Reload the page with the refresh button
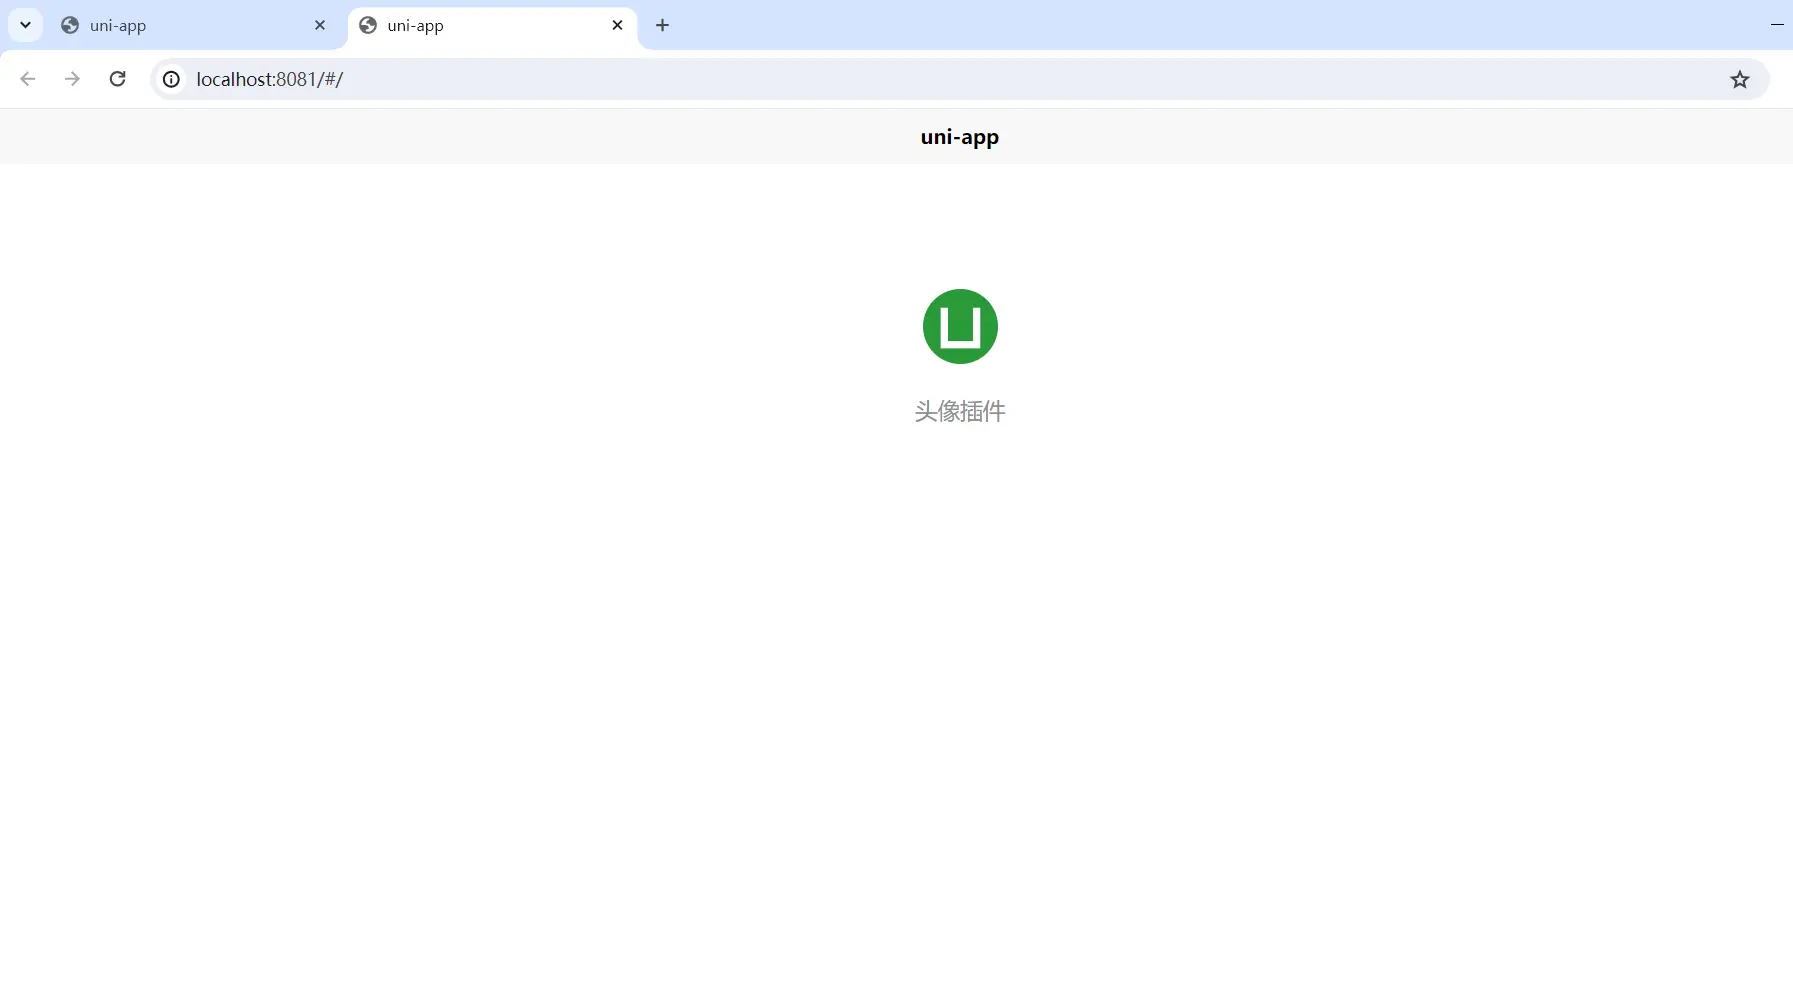This screenshot has width=1793, height=986. 117,79
